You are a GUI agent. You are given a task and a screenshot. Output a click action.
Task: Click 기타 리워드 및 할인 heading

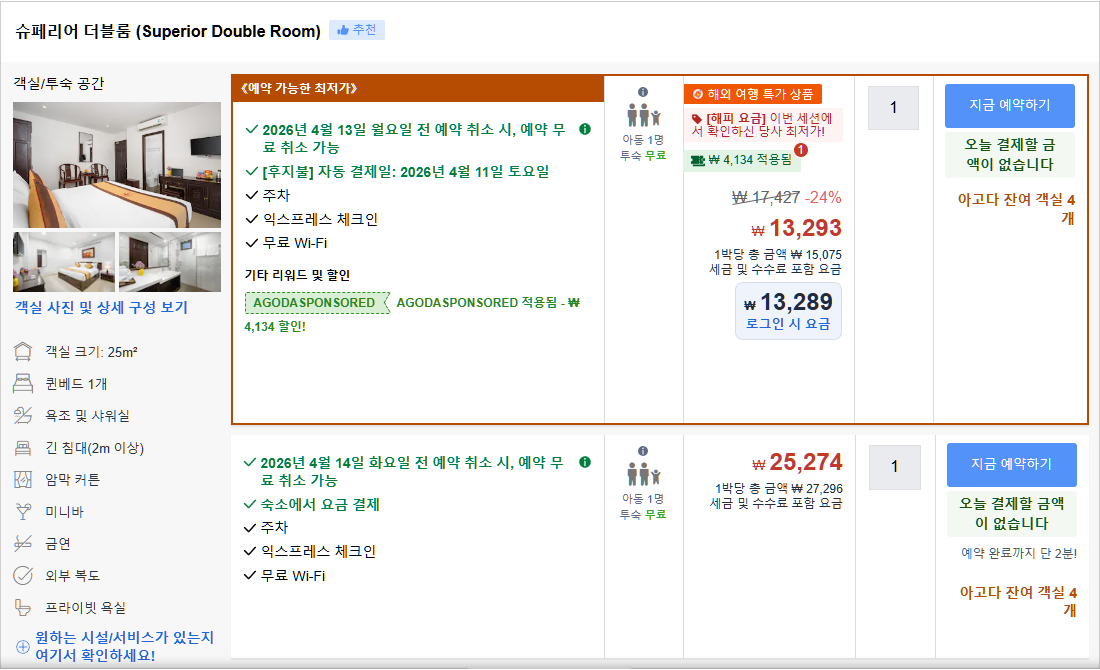pos(297,275)
